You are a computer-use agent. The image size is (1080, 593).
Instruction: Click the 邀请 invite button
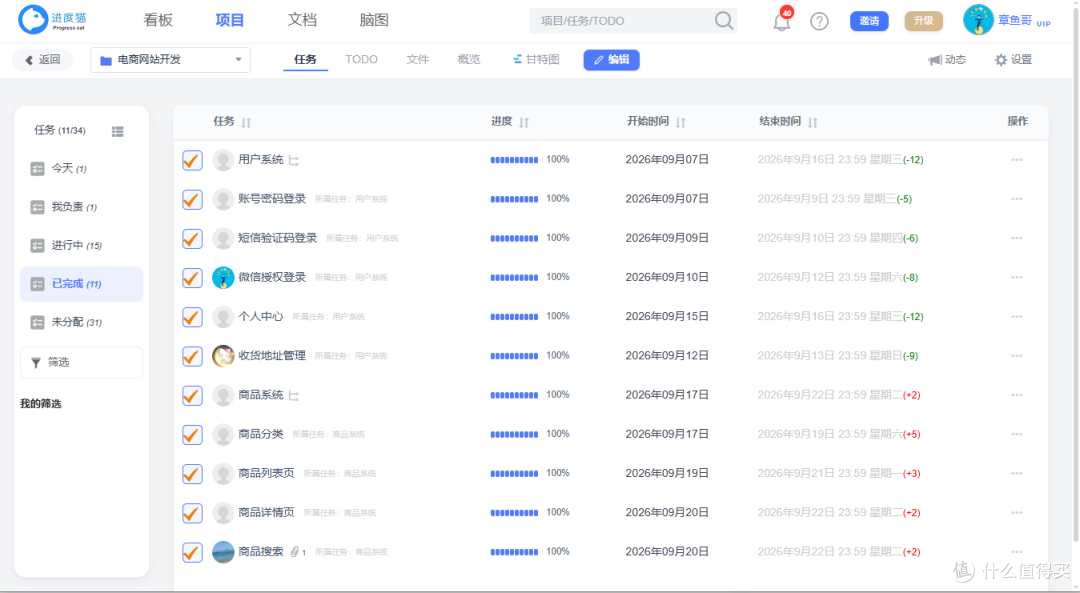(869, 21)
